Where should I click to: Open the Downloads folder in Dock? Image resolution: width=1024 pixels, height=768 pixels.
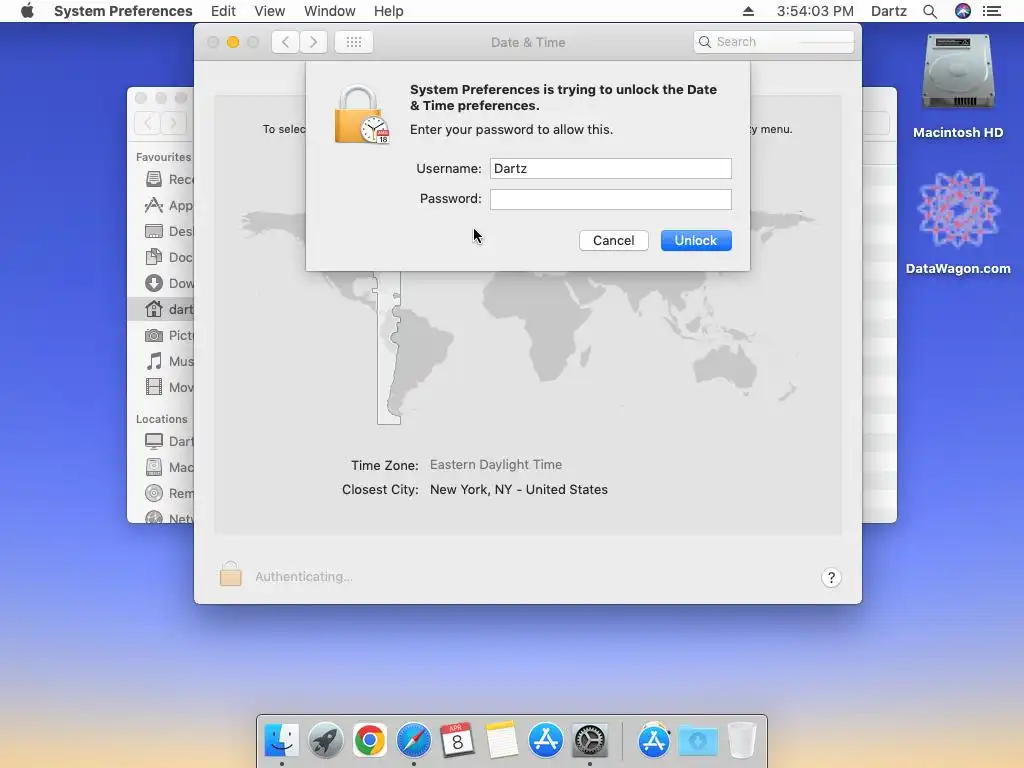tap(697, 741)
